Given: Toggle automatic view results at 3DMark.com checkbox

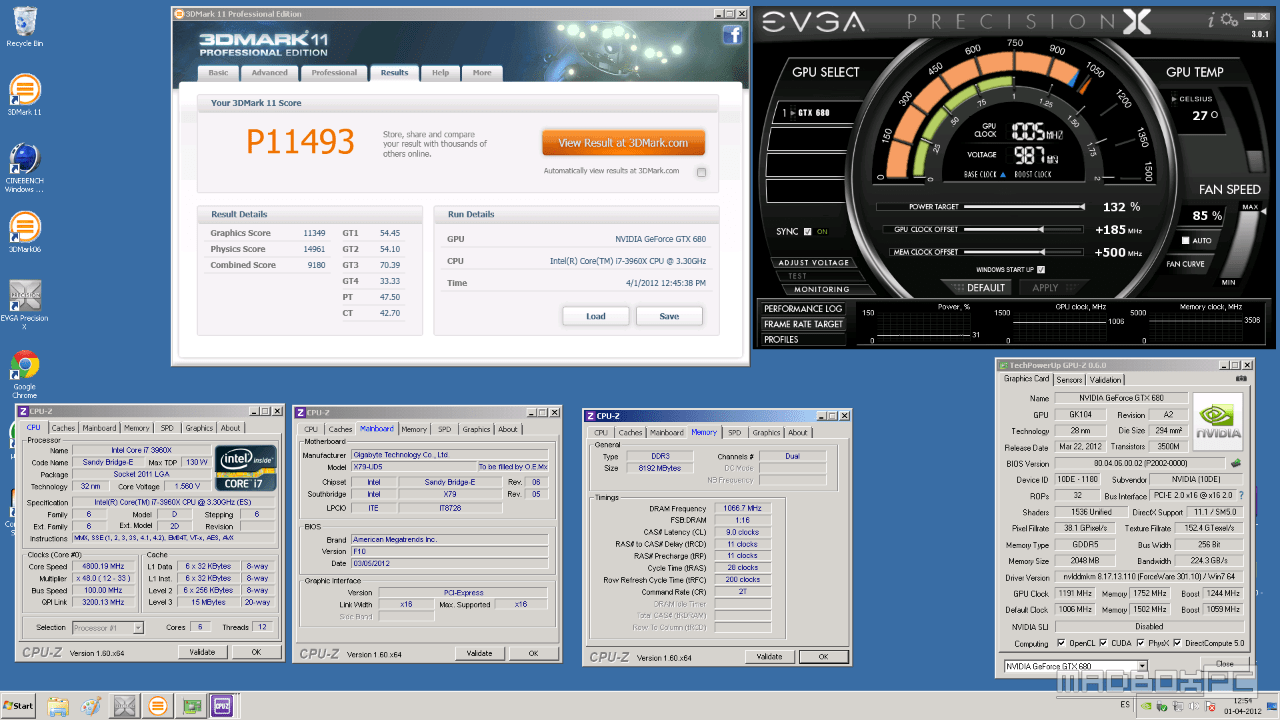Looking at the screenshot, I should [701, 172].
